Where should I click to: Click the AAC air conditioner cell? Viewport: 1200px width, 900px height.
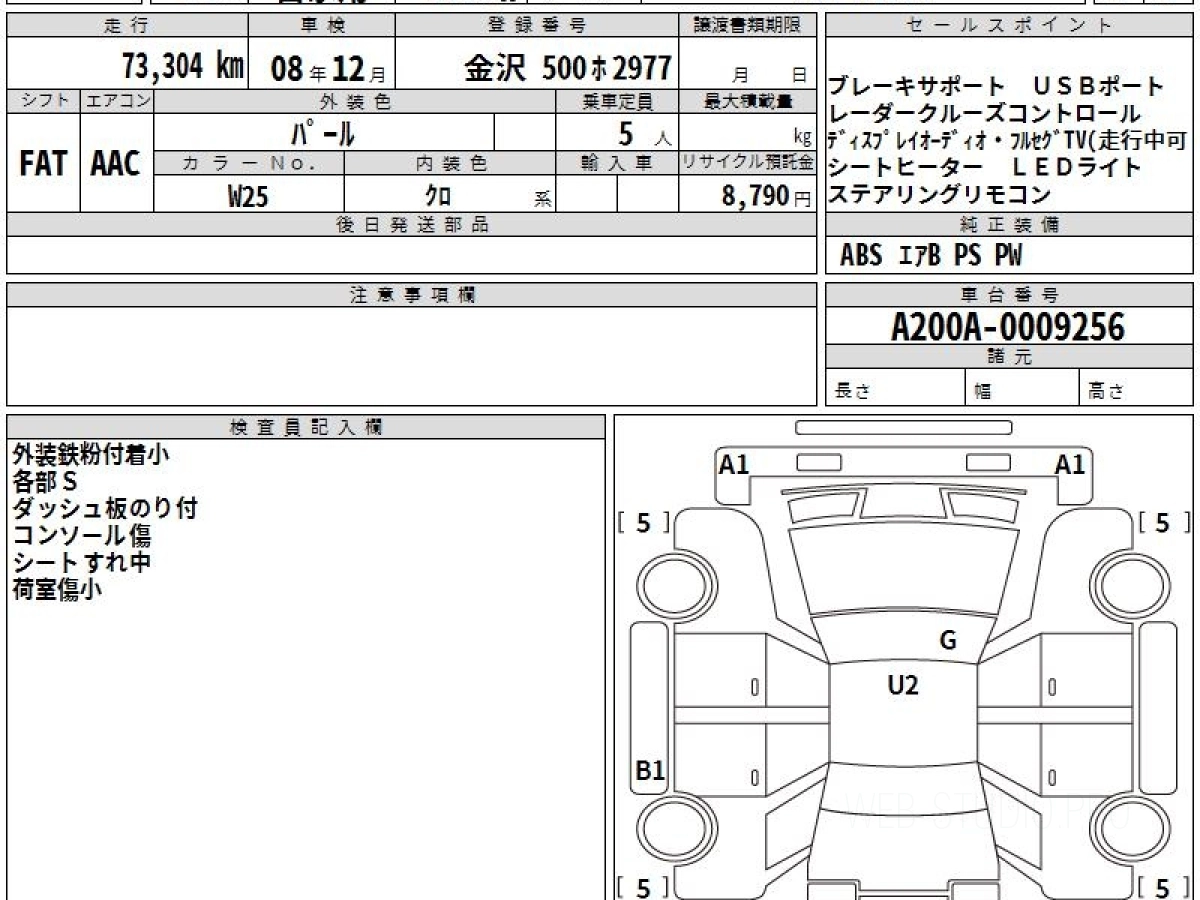click(117, 164)
